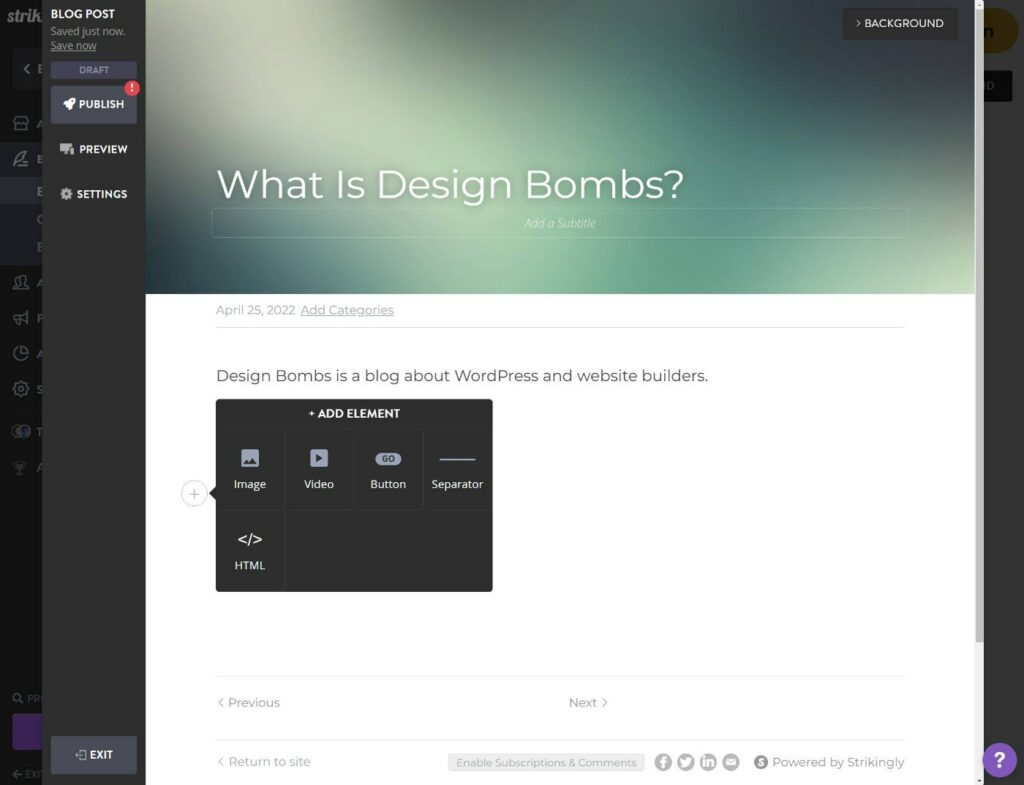
Task: Exit the blog post editor
Action: pyautogui.click(x=94, y=755)
